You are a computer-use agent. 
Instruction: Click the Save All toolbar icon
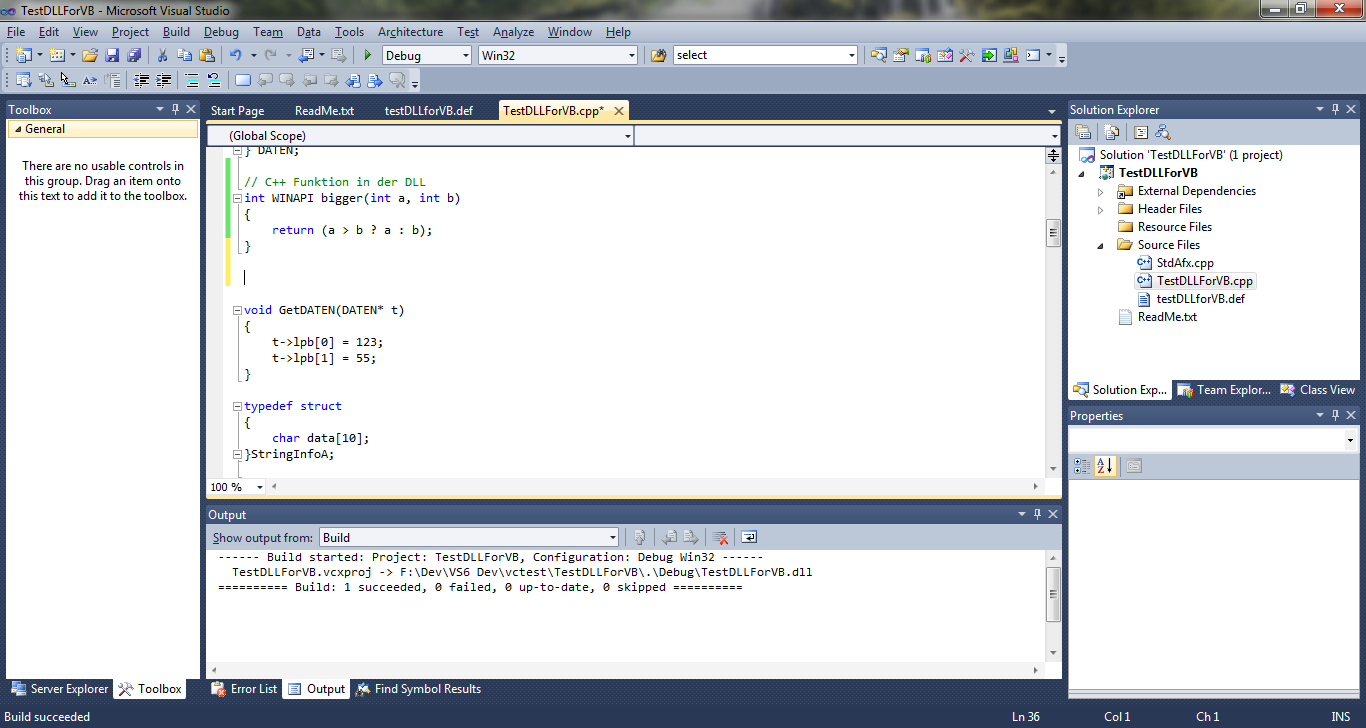[133, 56]
